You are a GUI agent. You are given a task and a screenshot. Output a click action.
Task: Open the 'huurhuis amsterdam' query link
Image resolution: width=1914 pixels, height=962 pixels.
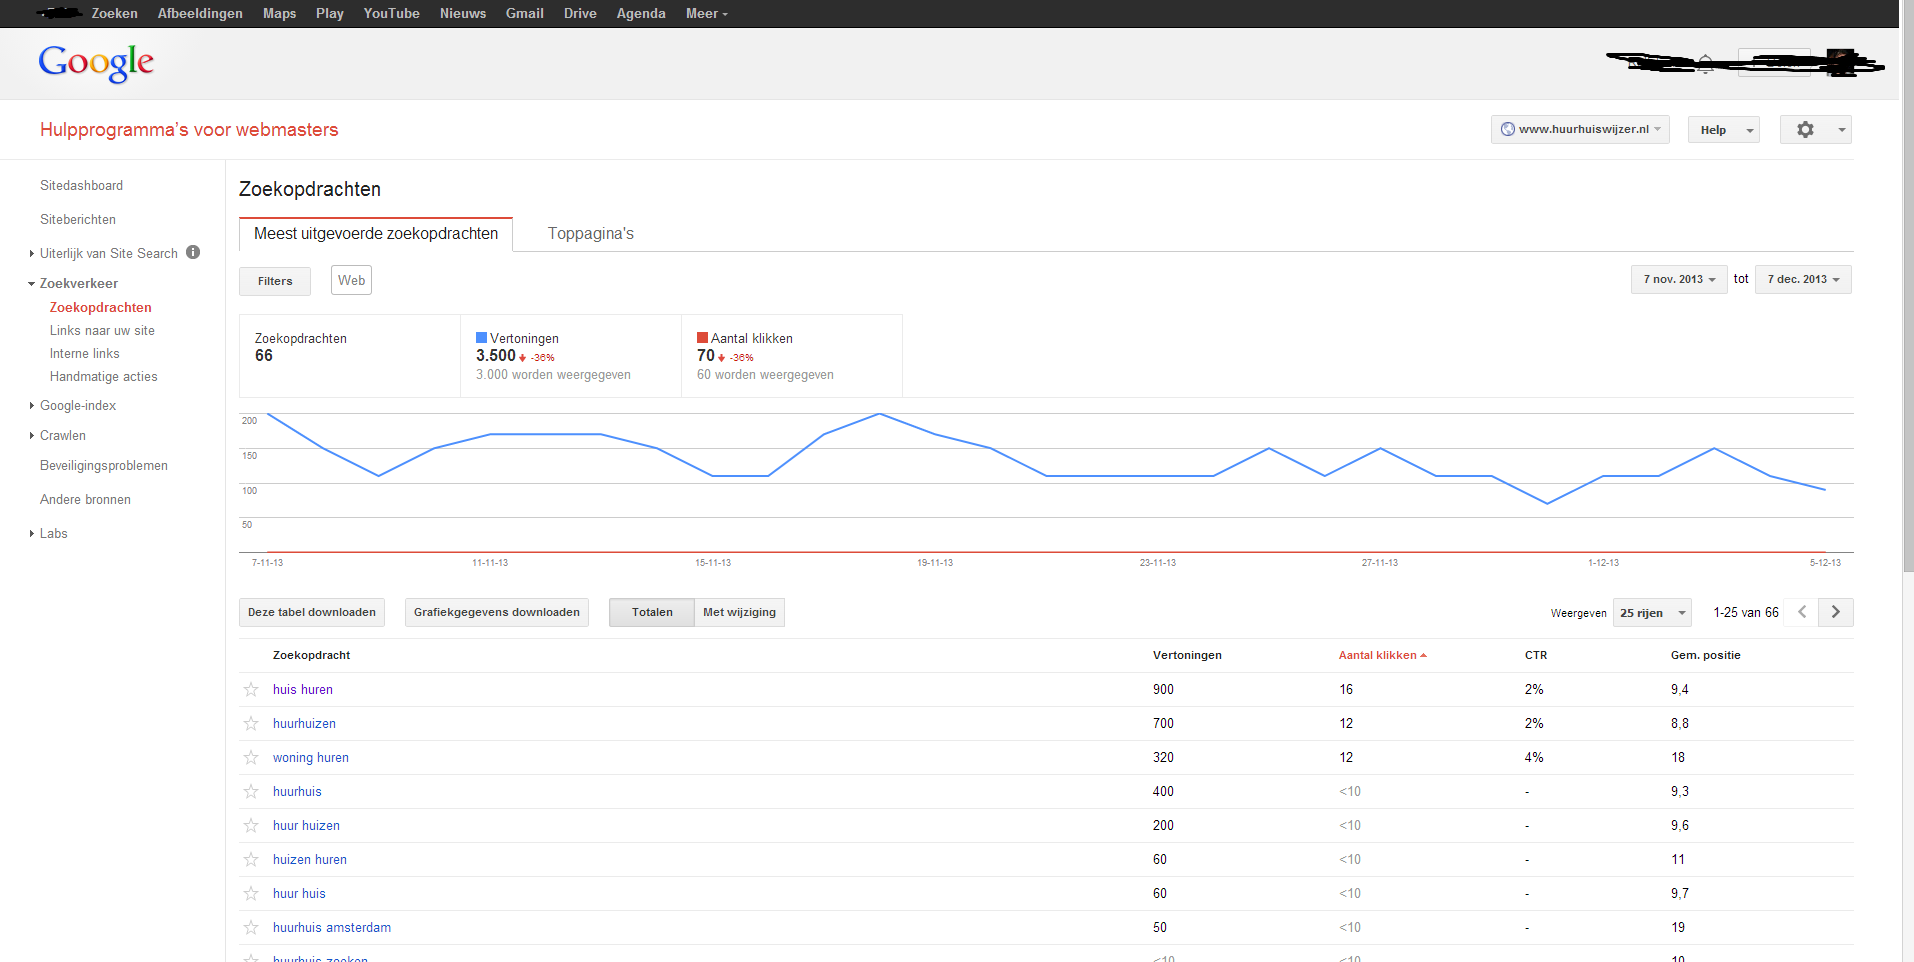[x=332, y=927]
